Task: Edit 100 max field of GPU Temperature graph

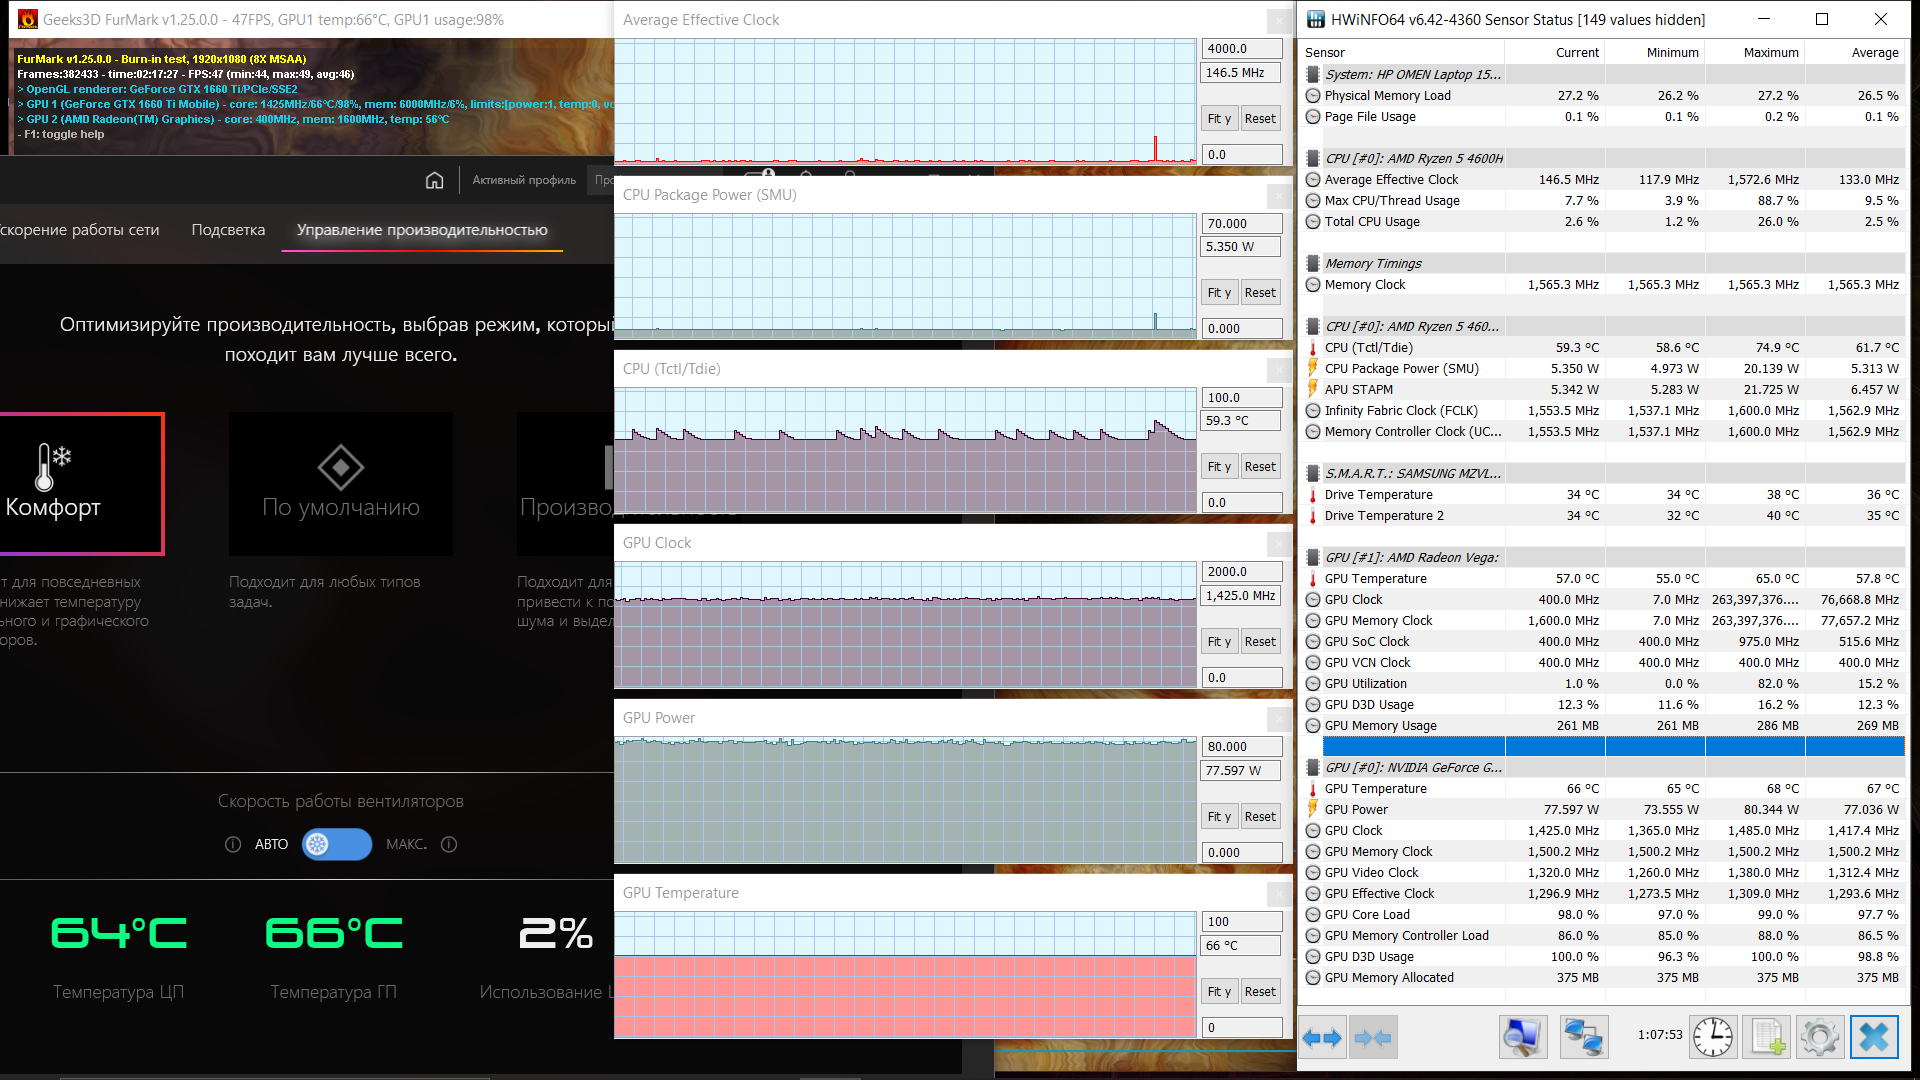Action: click(x=1242, y=921)
